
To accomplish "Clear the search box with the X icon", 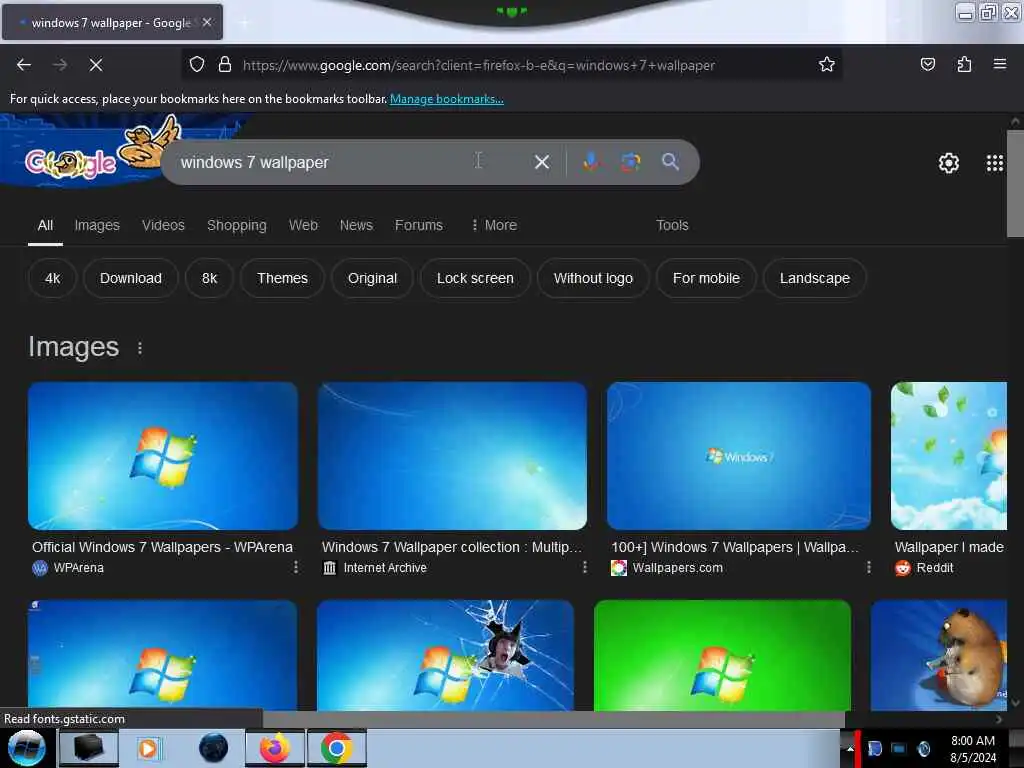I will pyautogui.click(x=541, y=162).
